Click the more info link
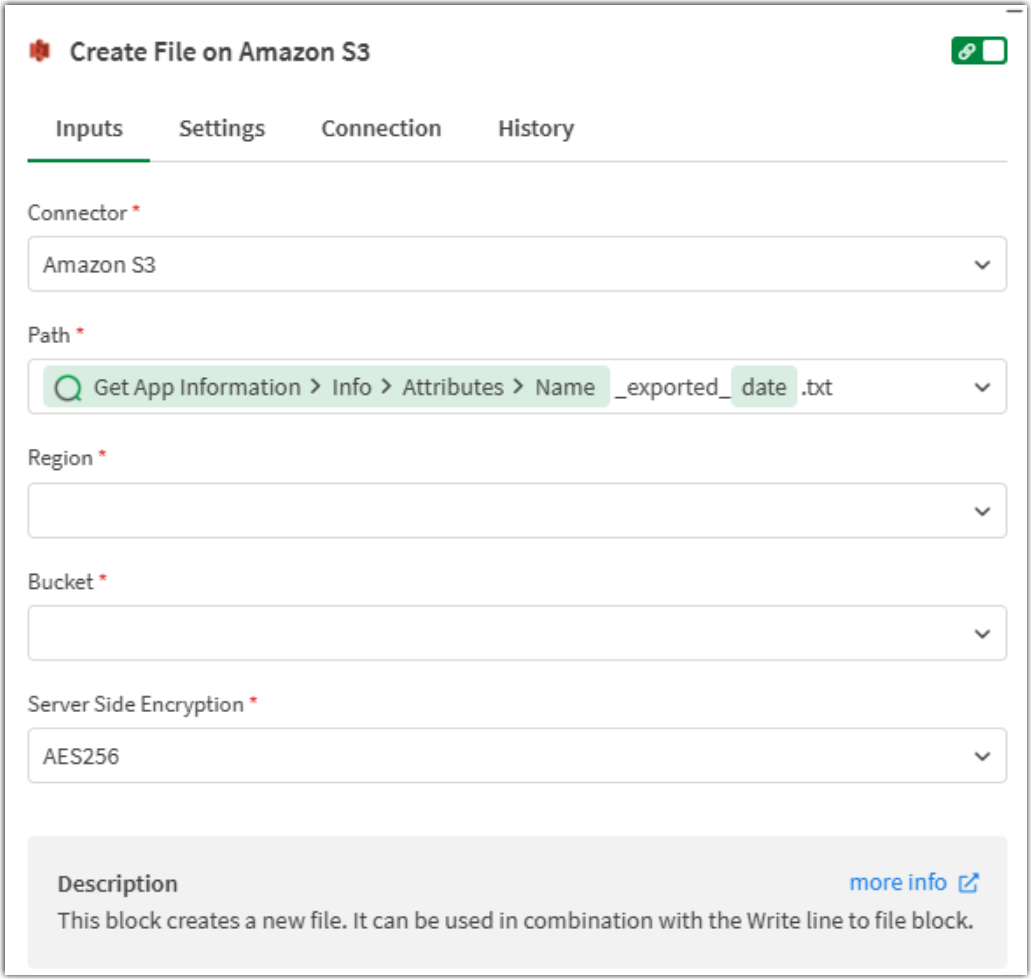This screenshot has width=1032, height=980. [900, 882]
